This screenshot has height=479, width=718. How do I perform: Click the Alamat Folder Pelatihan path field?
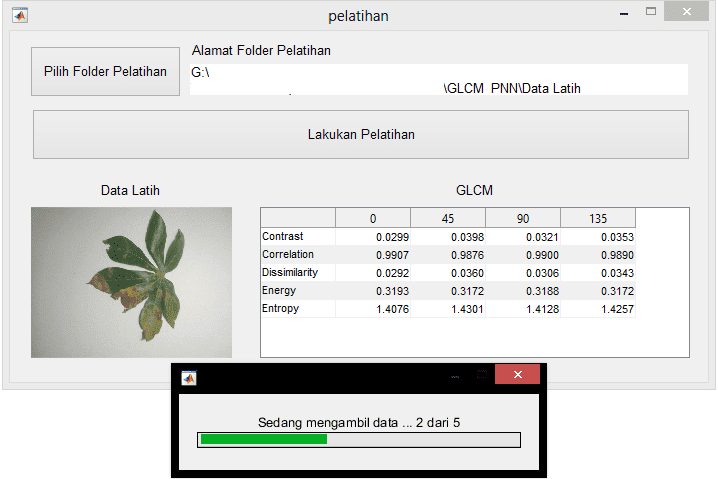[438, 80]
